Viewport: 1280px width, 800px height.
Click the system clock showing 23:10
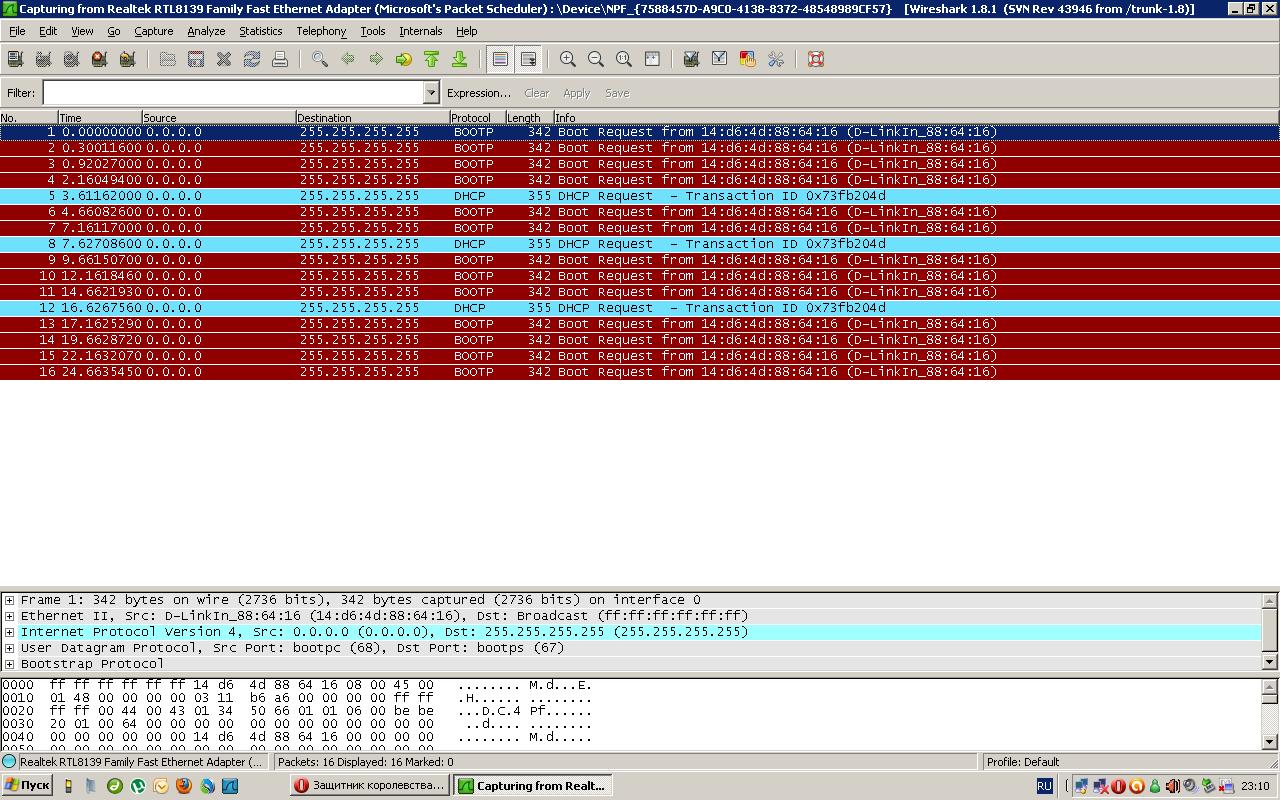pyautogui.click(x=1255, y=786)
